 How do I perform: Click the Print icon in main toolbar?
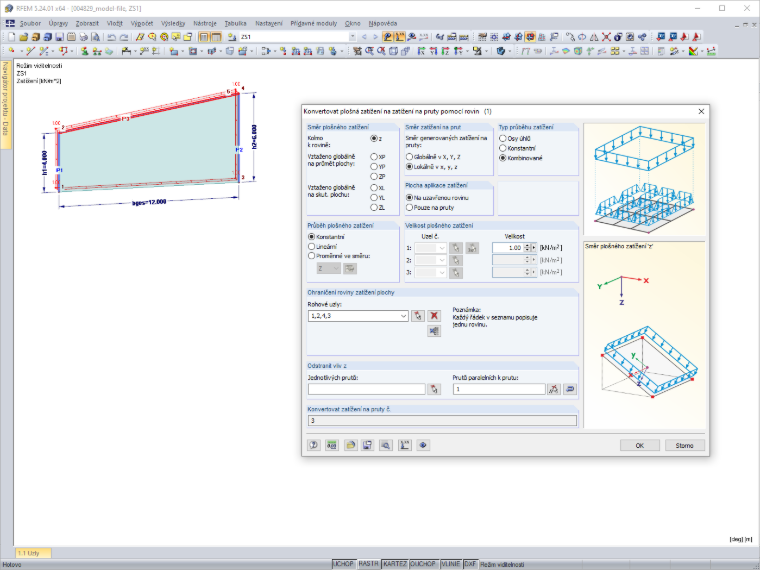tap(83, 37)
